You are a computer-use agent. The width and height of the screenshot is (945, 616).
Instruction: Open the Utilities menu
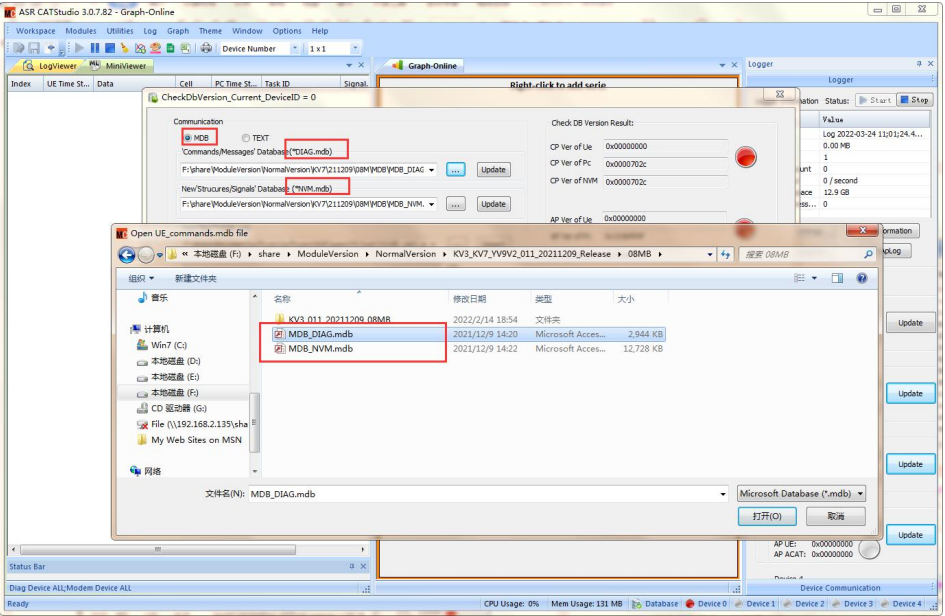[x=120, y=31]
